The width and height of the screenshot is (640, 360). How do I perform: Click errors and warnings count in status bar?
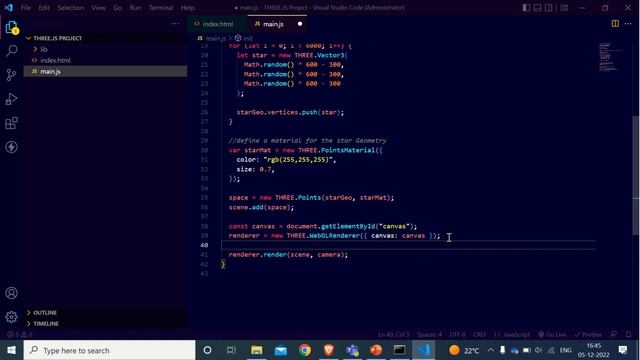pyautogui.click(x=20, y=335)
